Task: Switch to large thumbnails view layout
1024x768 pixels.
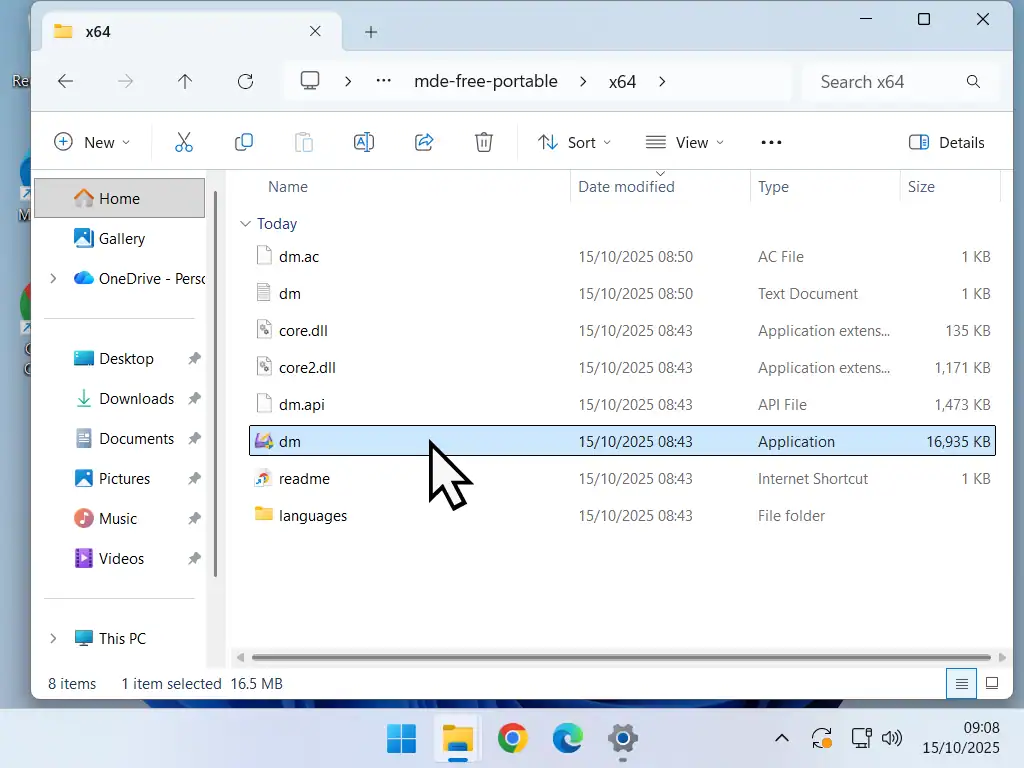Action: 992,684
